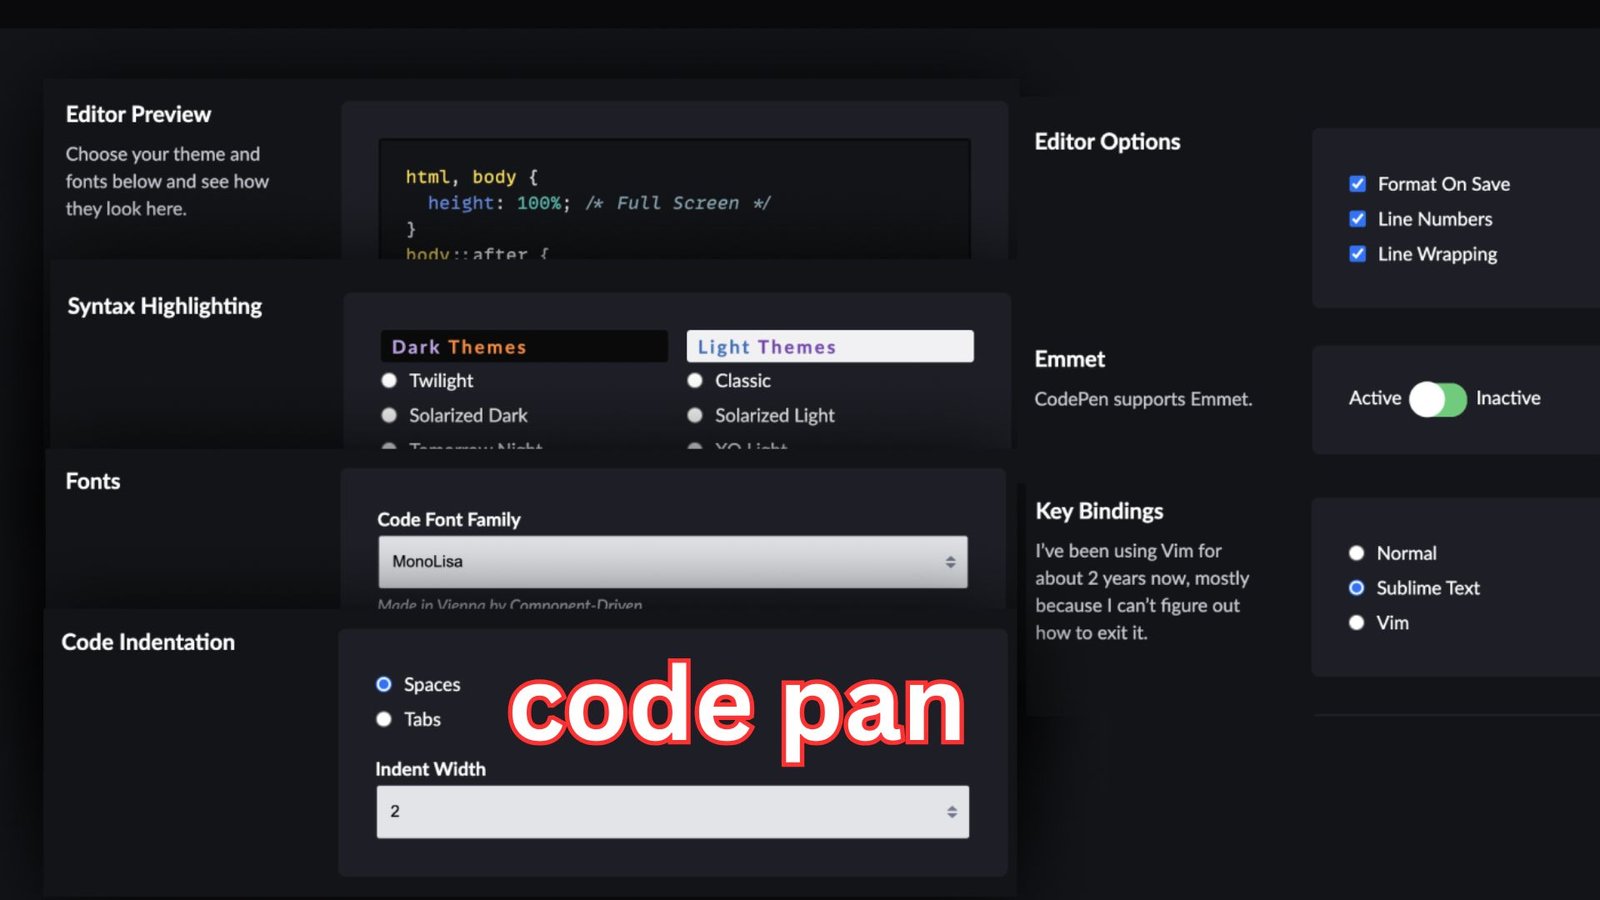
Task: Enable the Format On Save checkbox
Action: pyautogui.click(x=1357, y=184)
